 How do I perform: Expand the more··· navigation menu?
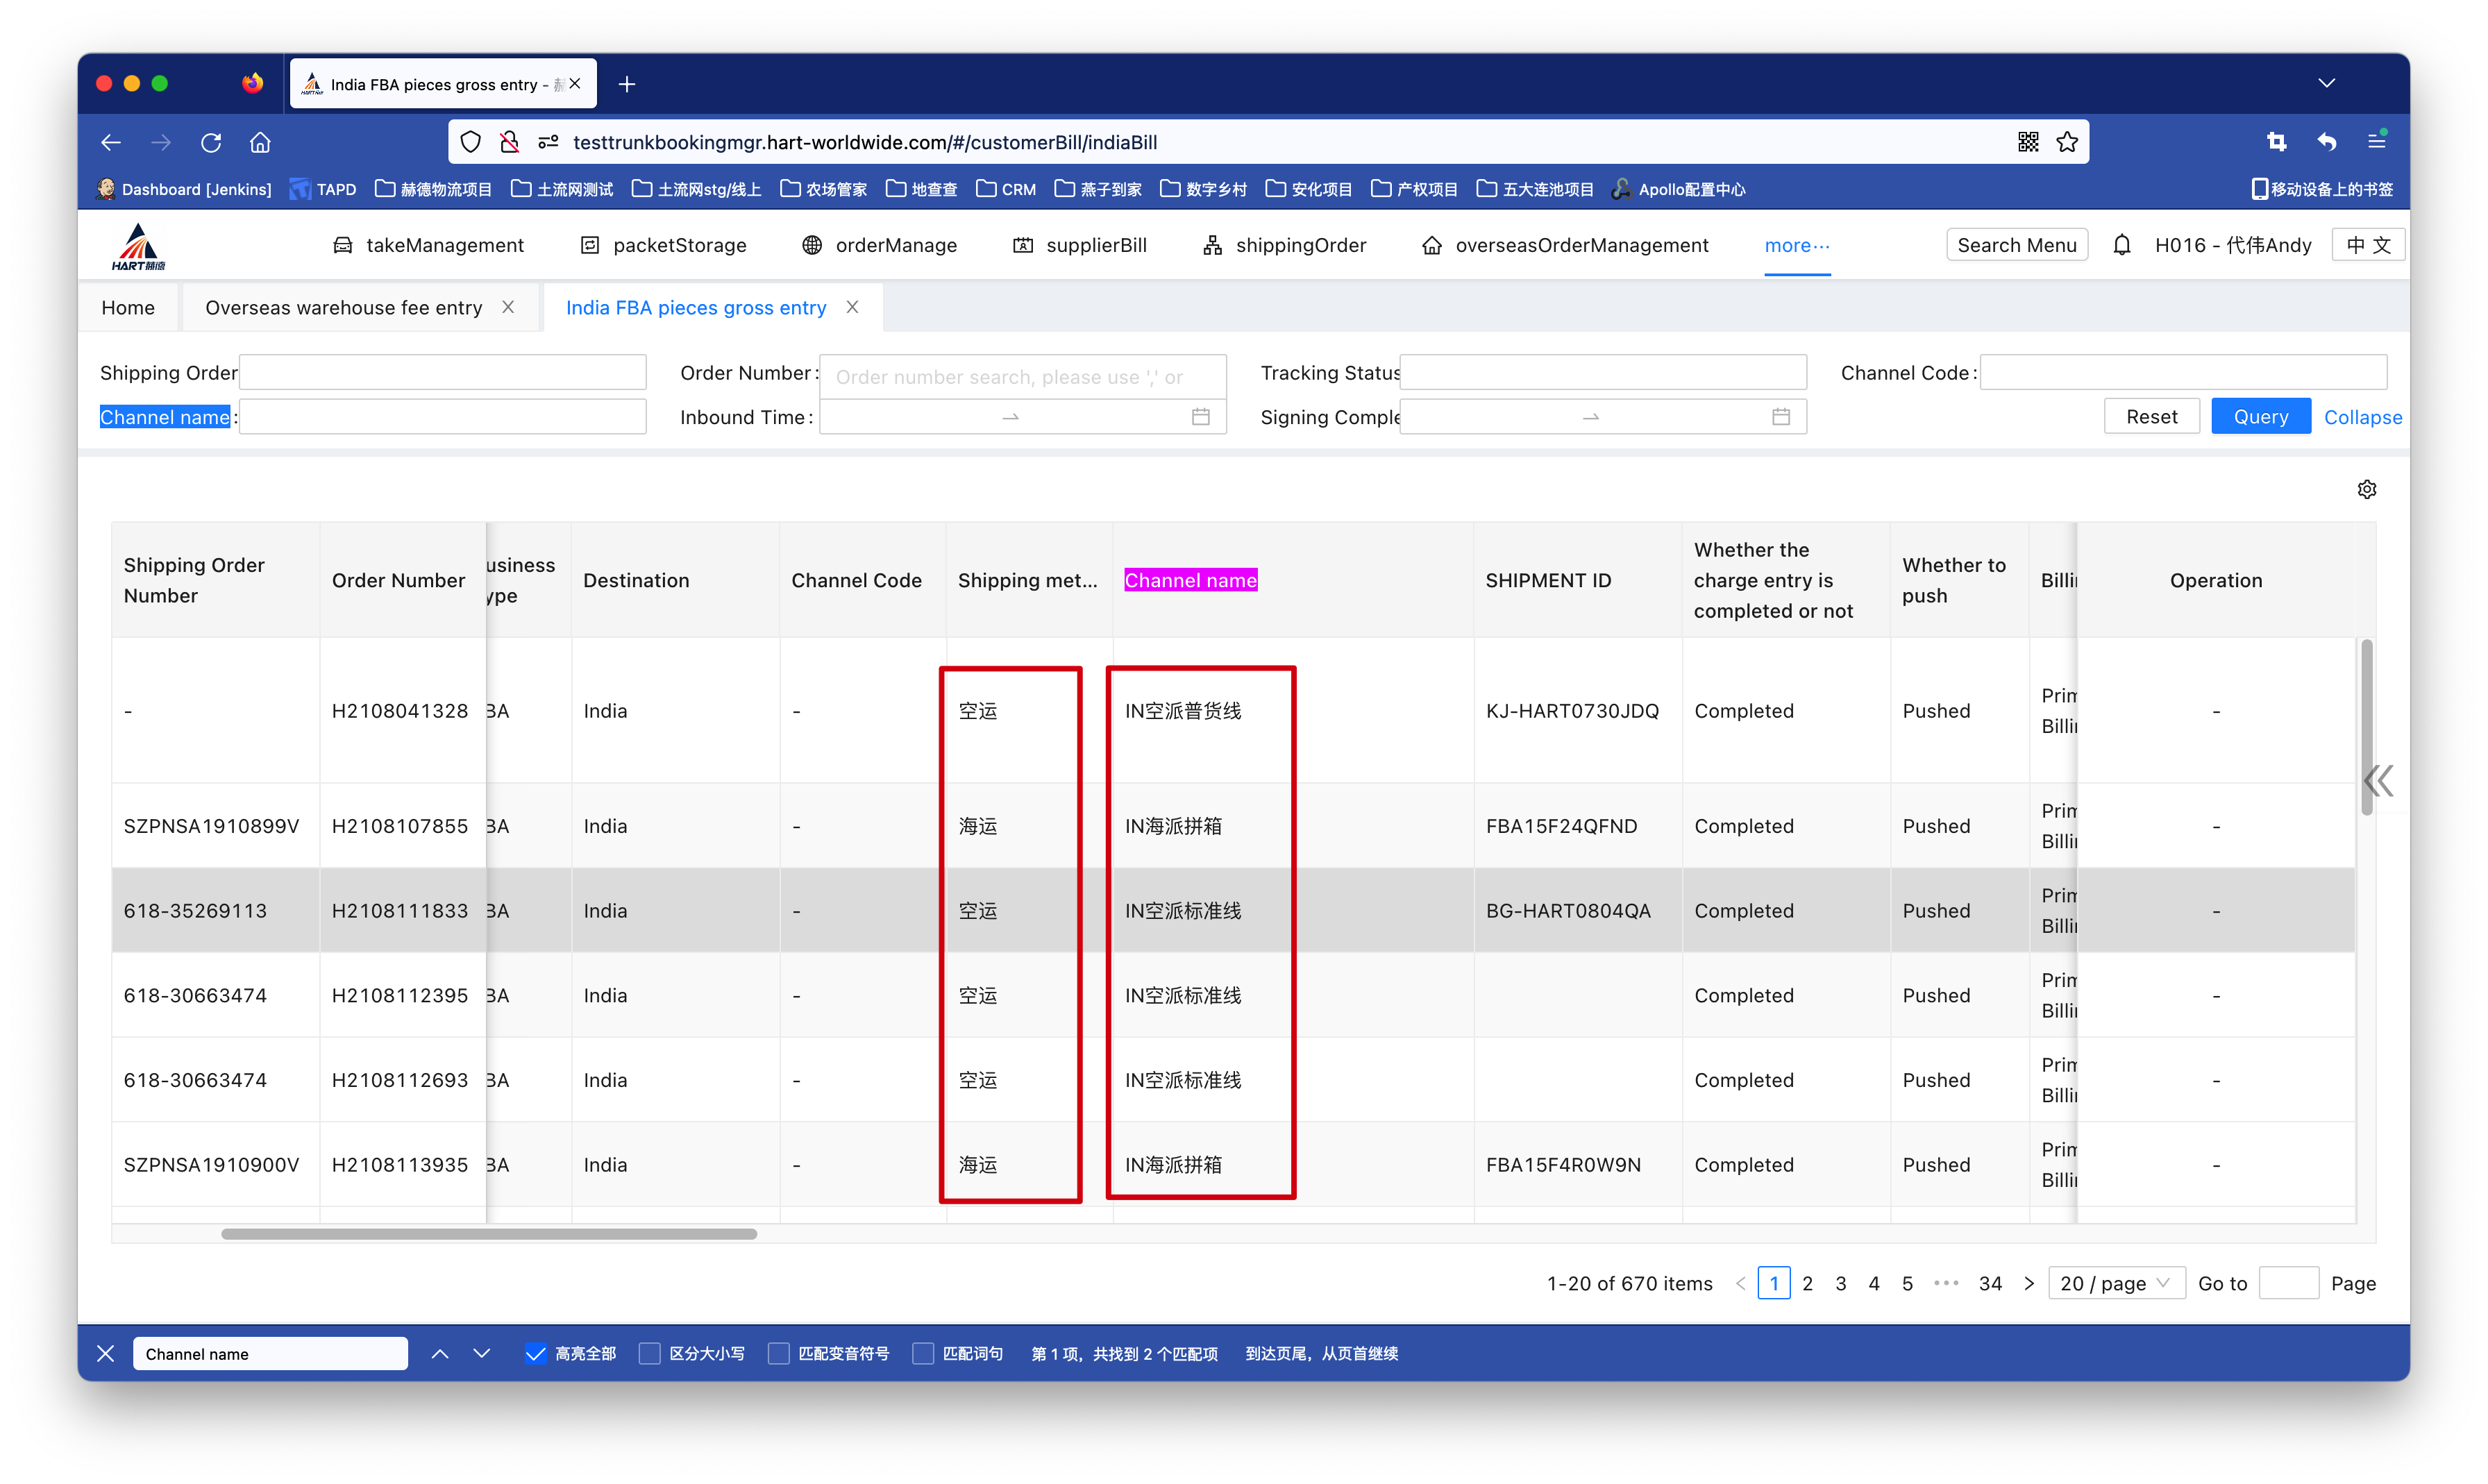coord(1796,245)
